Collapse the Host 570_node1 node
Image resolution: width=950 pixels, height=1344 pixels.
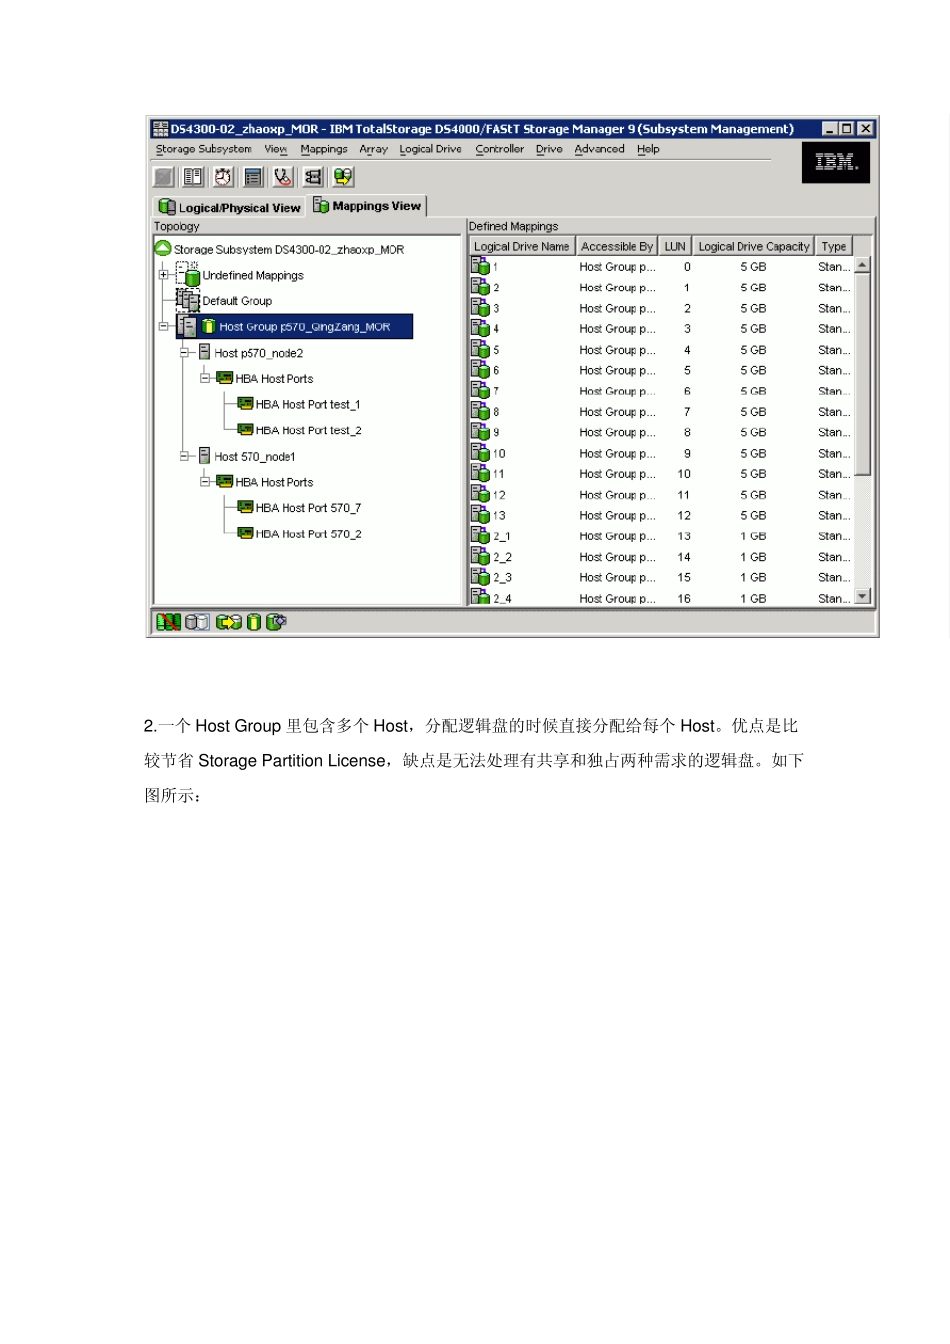click(x=184, y=456)
